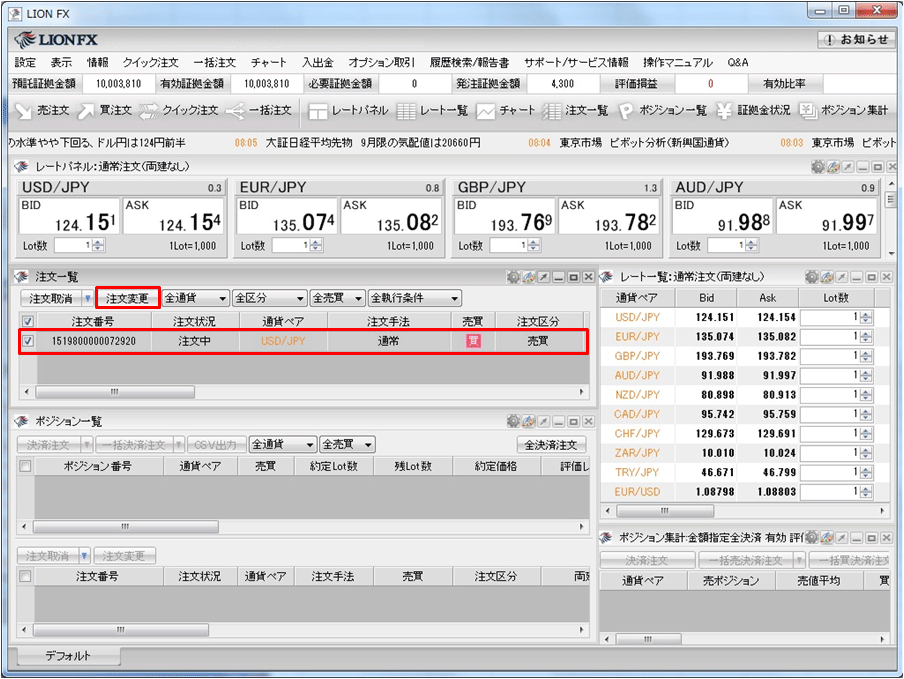Click Lot数 stepper in USD/JPY rate panel

(x=98, y=246)
